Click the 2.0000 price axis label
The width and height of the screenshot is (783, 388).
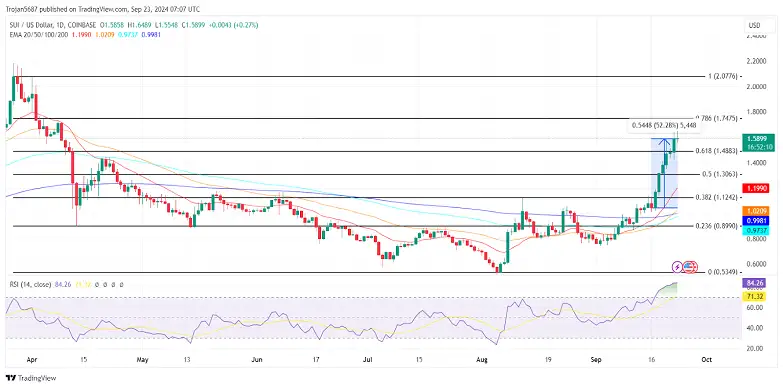[757, 86]
